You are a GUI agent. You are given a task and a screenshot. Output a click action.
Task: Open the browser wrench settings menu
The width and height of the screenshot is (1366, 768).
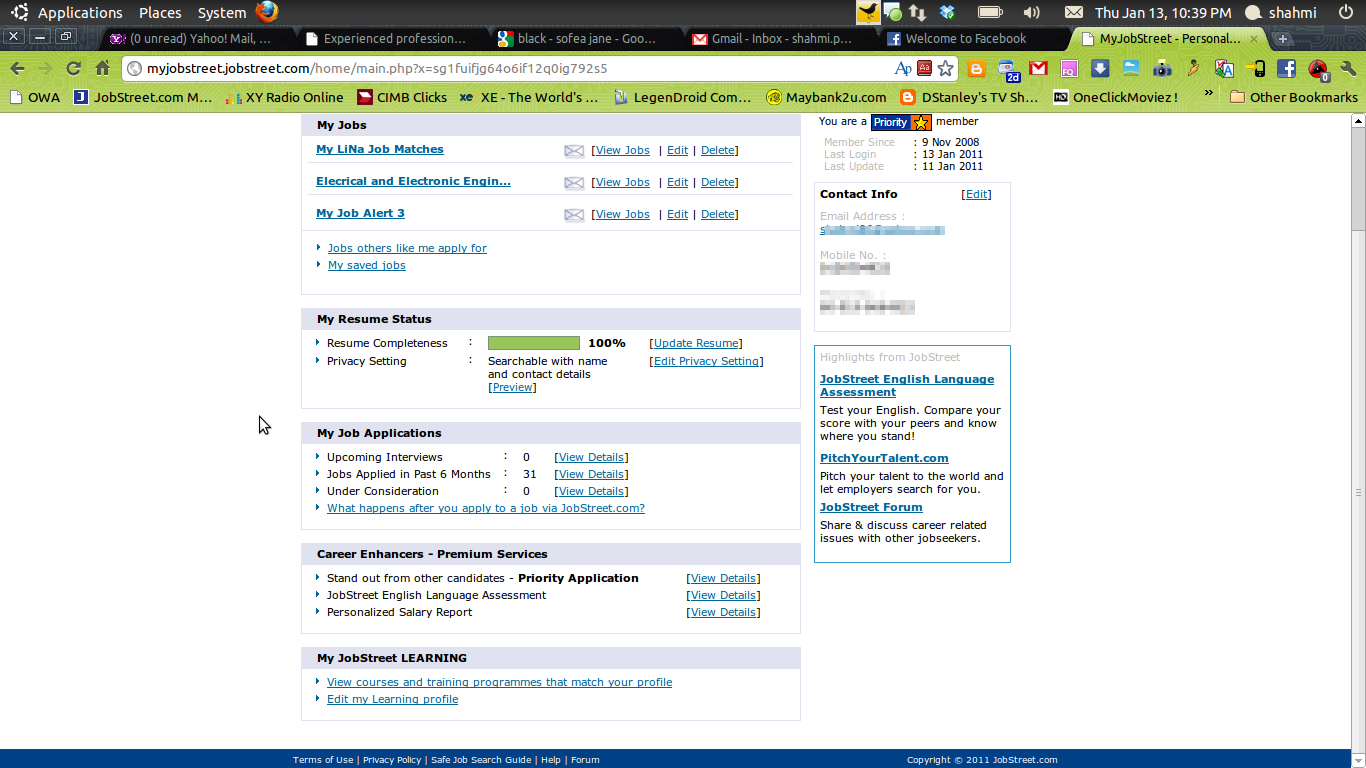(1347, 69)
